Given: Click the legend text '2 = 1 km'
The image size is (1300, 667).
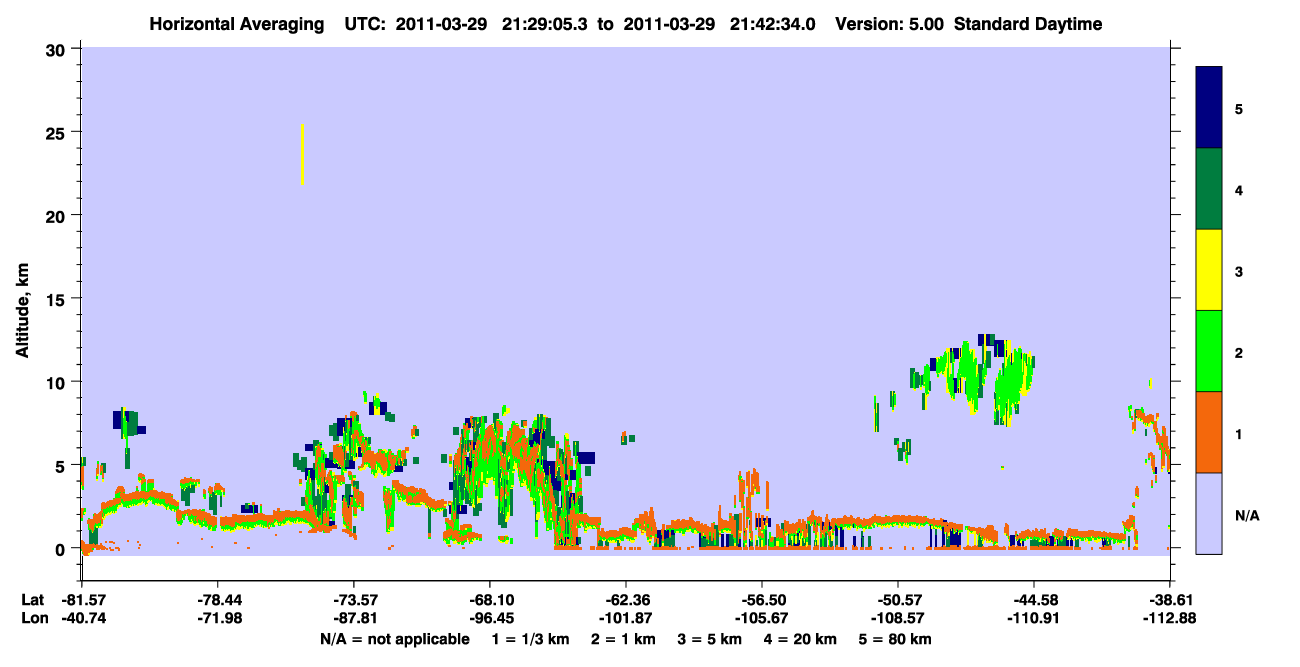Looking at the screenshot, I should (x=623, y=639).
